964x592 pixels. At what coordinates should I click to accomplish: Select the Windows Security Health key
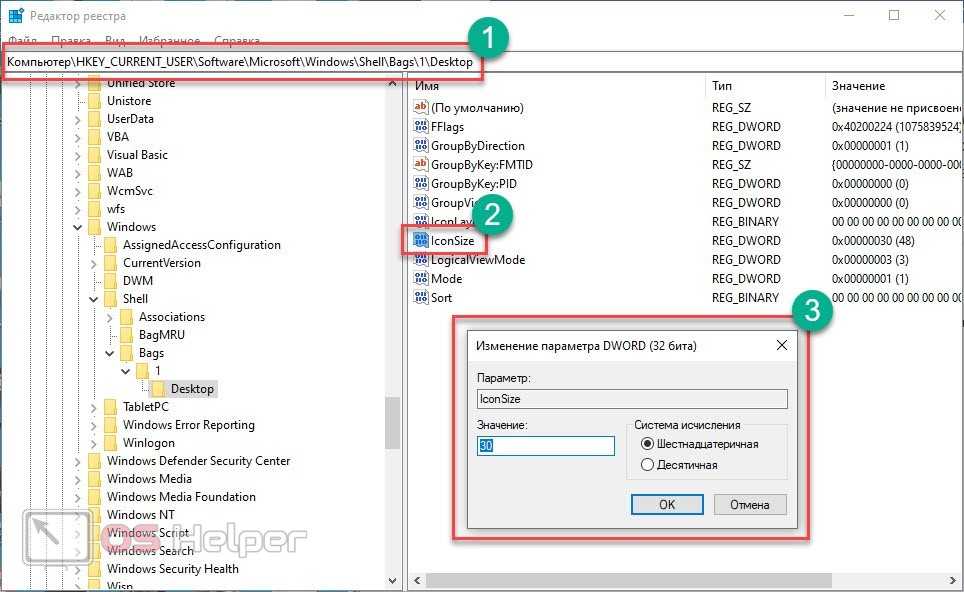pos(173,569)
